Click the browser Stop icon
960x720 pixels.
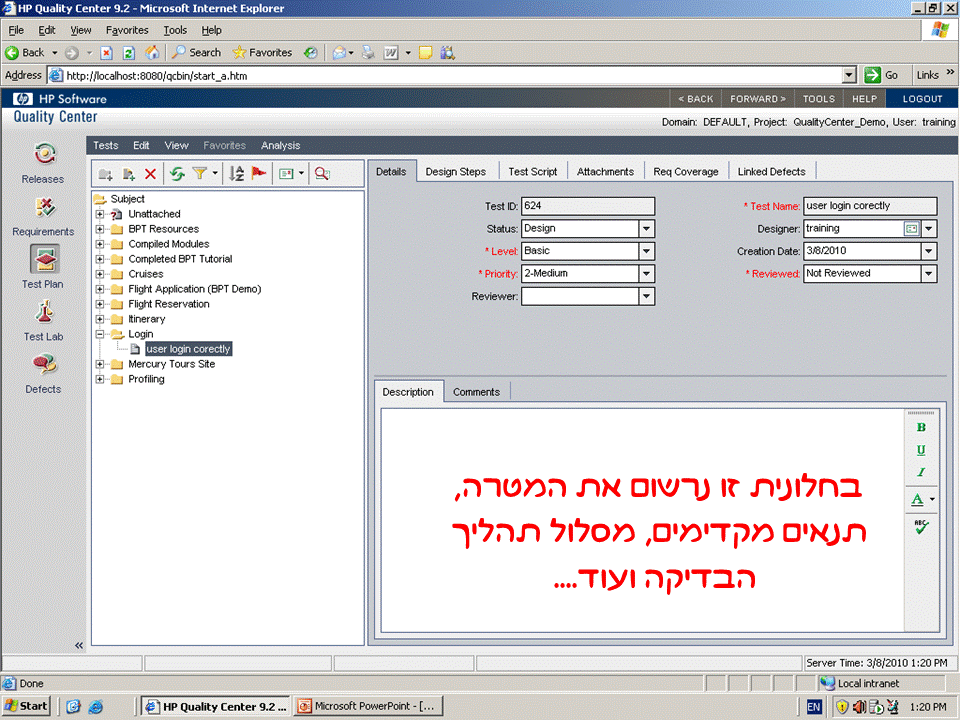[106, 53]
